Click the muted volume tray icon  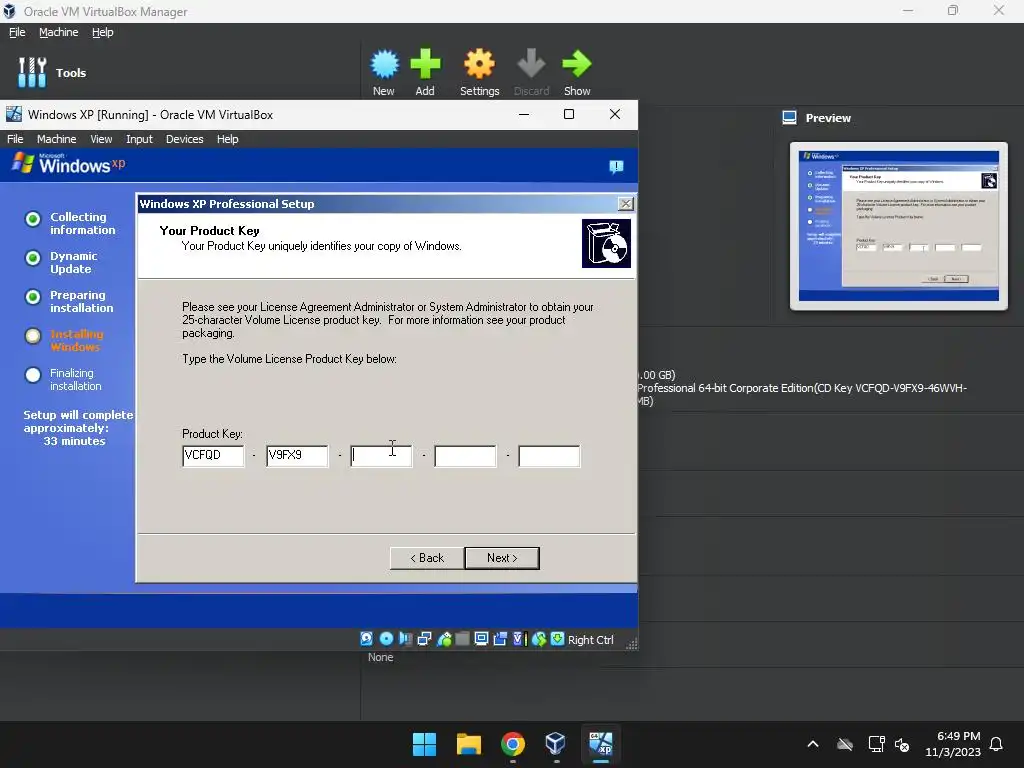(x=902, y=744)
